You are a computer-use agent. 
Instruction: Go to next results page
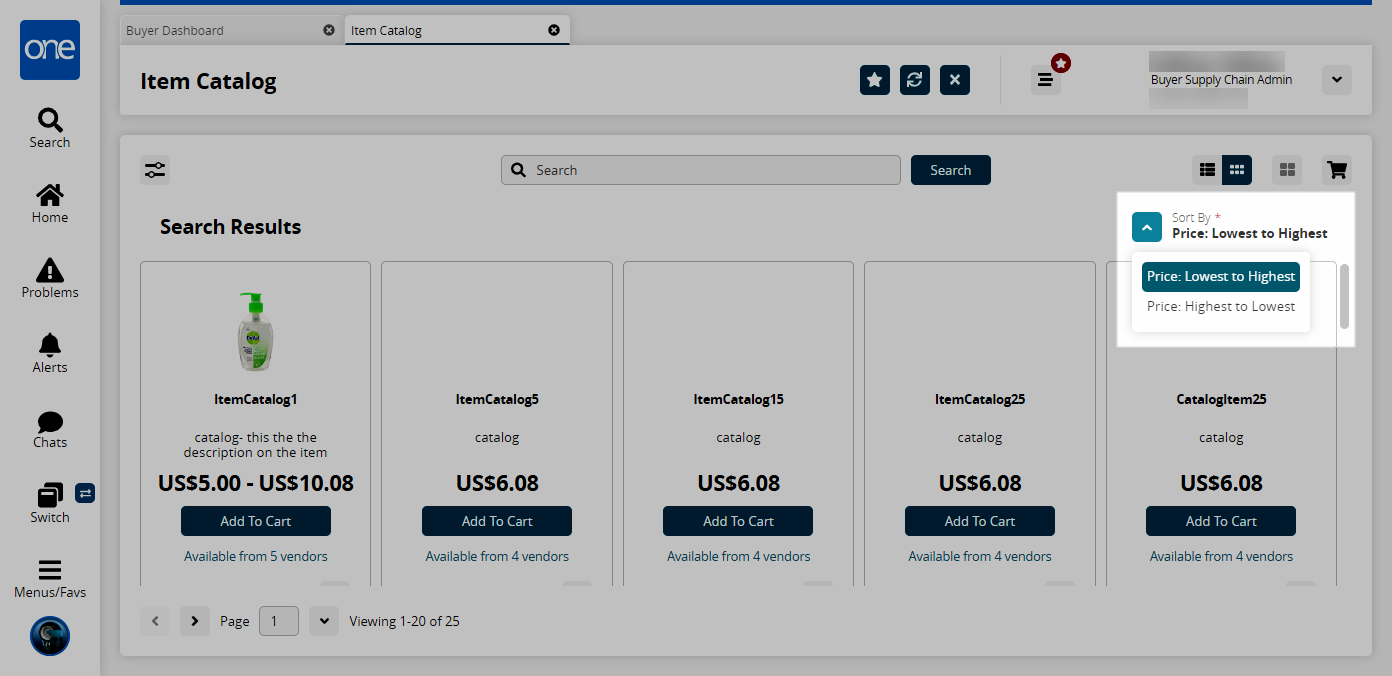(195, 621)
